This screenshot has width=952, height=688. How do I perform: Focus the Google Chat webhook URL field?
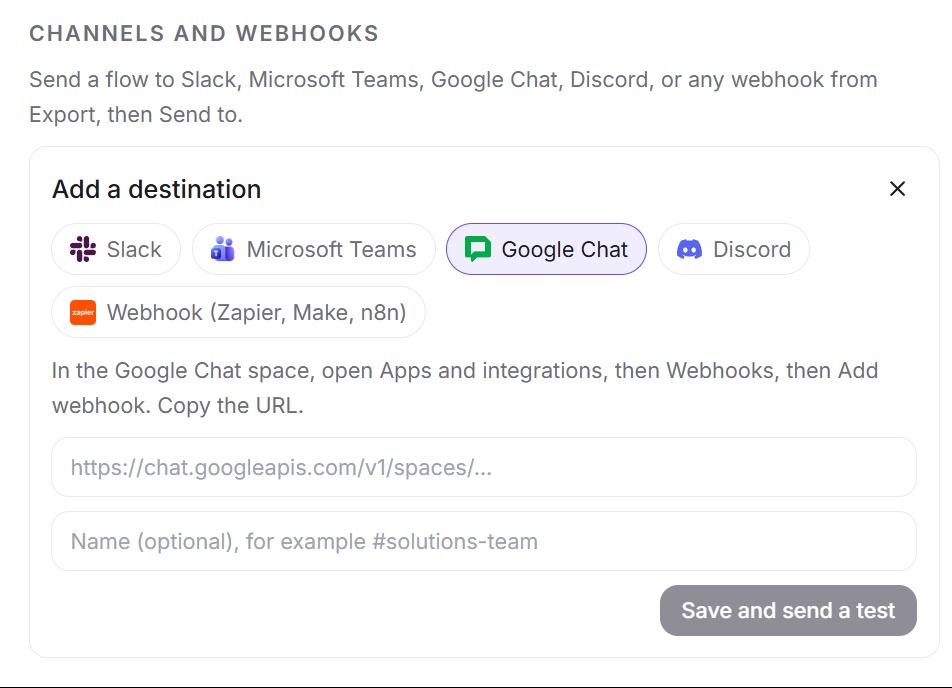point(484,467)
